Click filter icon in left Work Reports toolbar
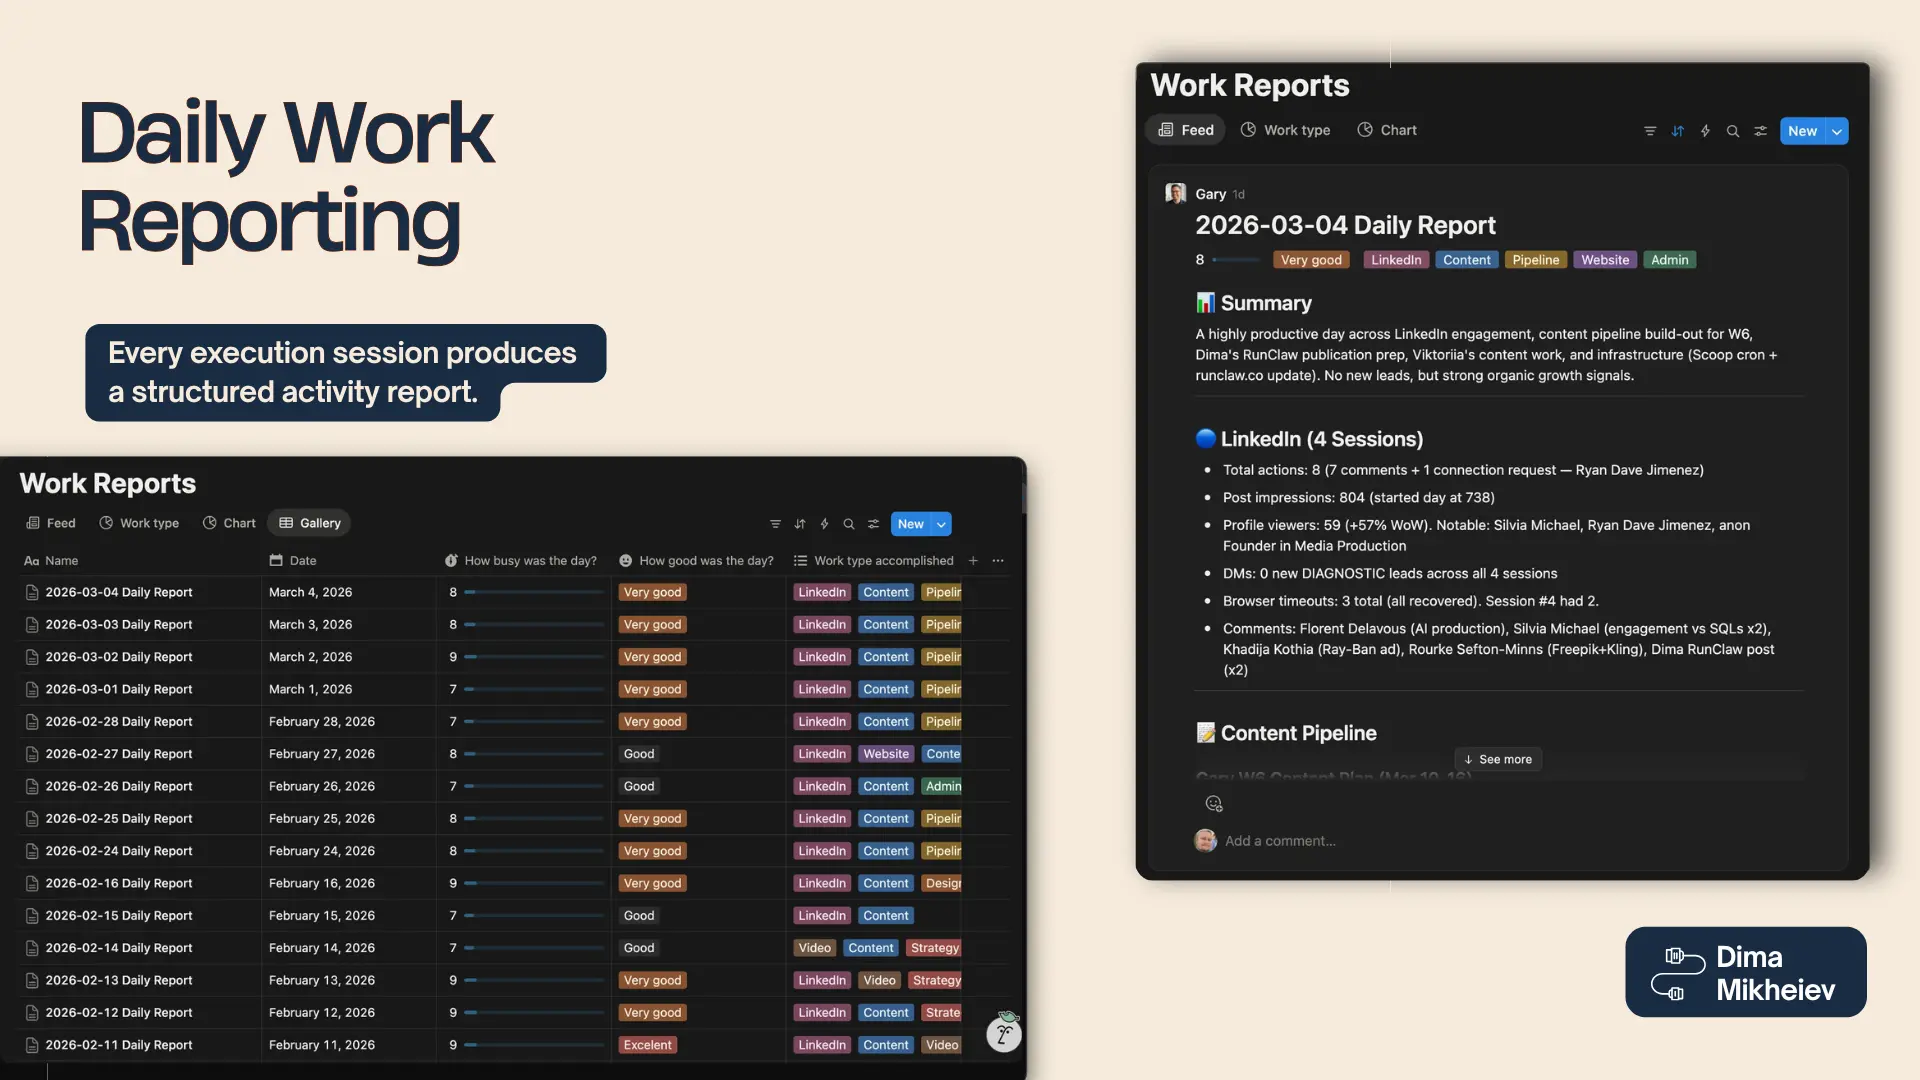Screen dimensions: 1920x1080 775,524
